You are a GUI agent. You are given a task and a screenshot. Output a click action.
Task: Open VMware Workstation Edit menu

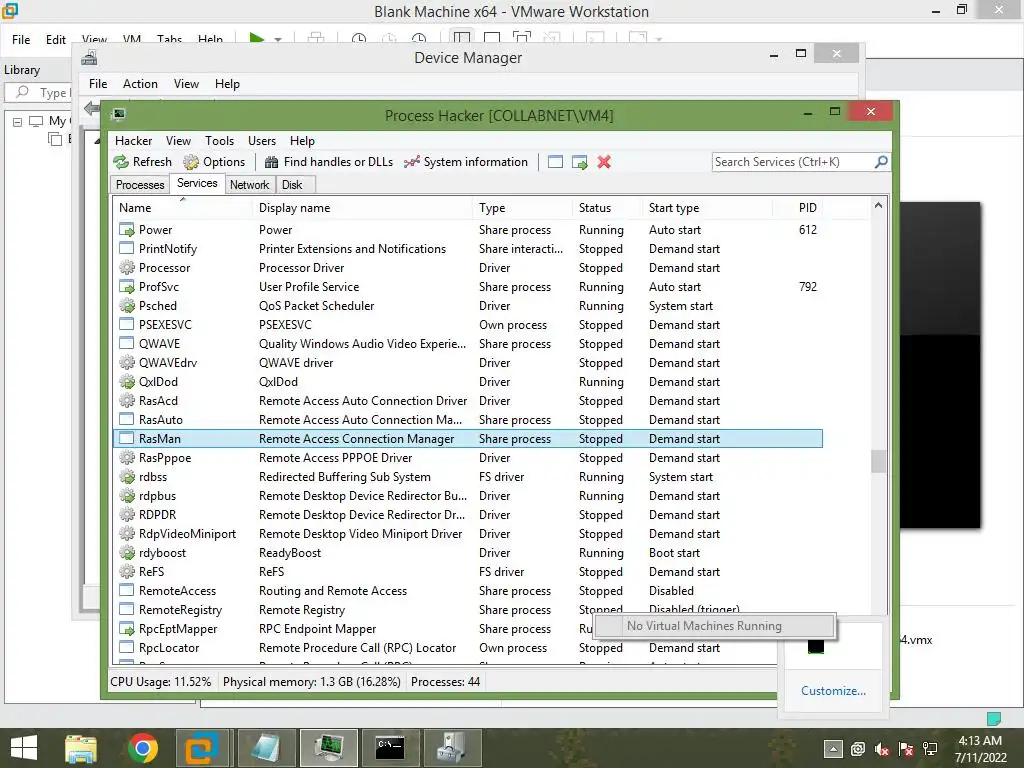pos(56,39)
